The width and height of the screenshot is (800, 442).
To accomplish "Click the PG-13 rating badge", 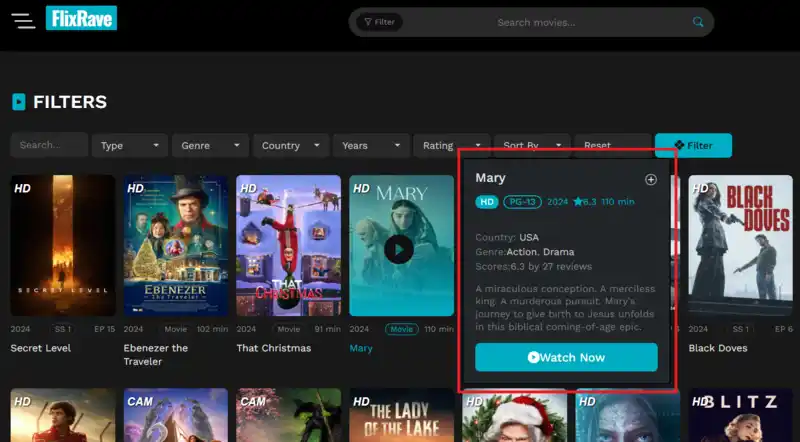I will pos(521,202).
